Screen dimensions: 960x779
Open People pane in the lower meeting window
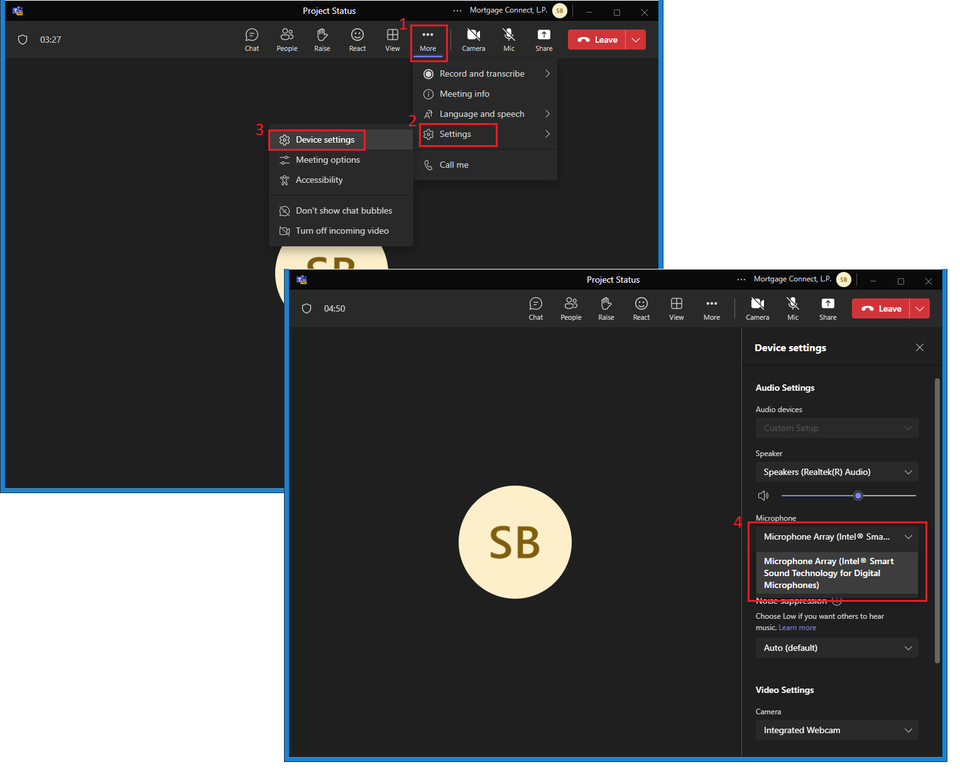click(x=571, y=308)
